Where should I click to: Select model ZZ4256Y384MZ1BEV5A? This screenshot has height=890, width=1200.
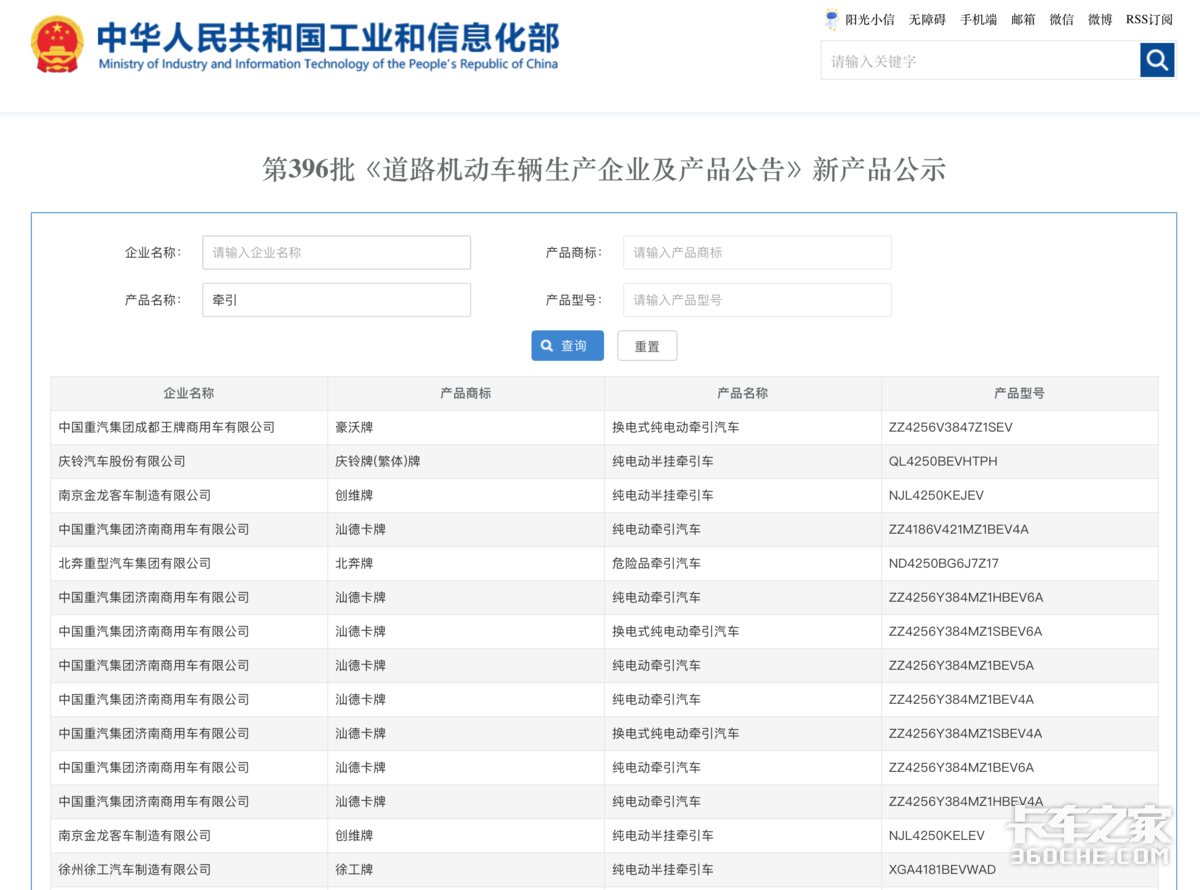[x=961, y=665]
